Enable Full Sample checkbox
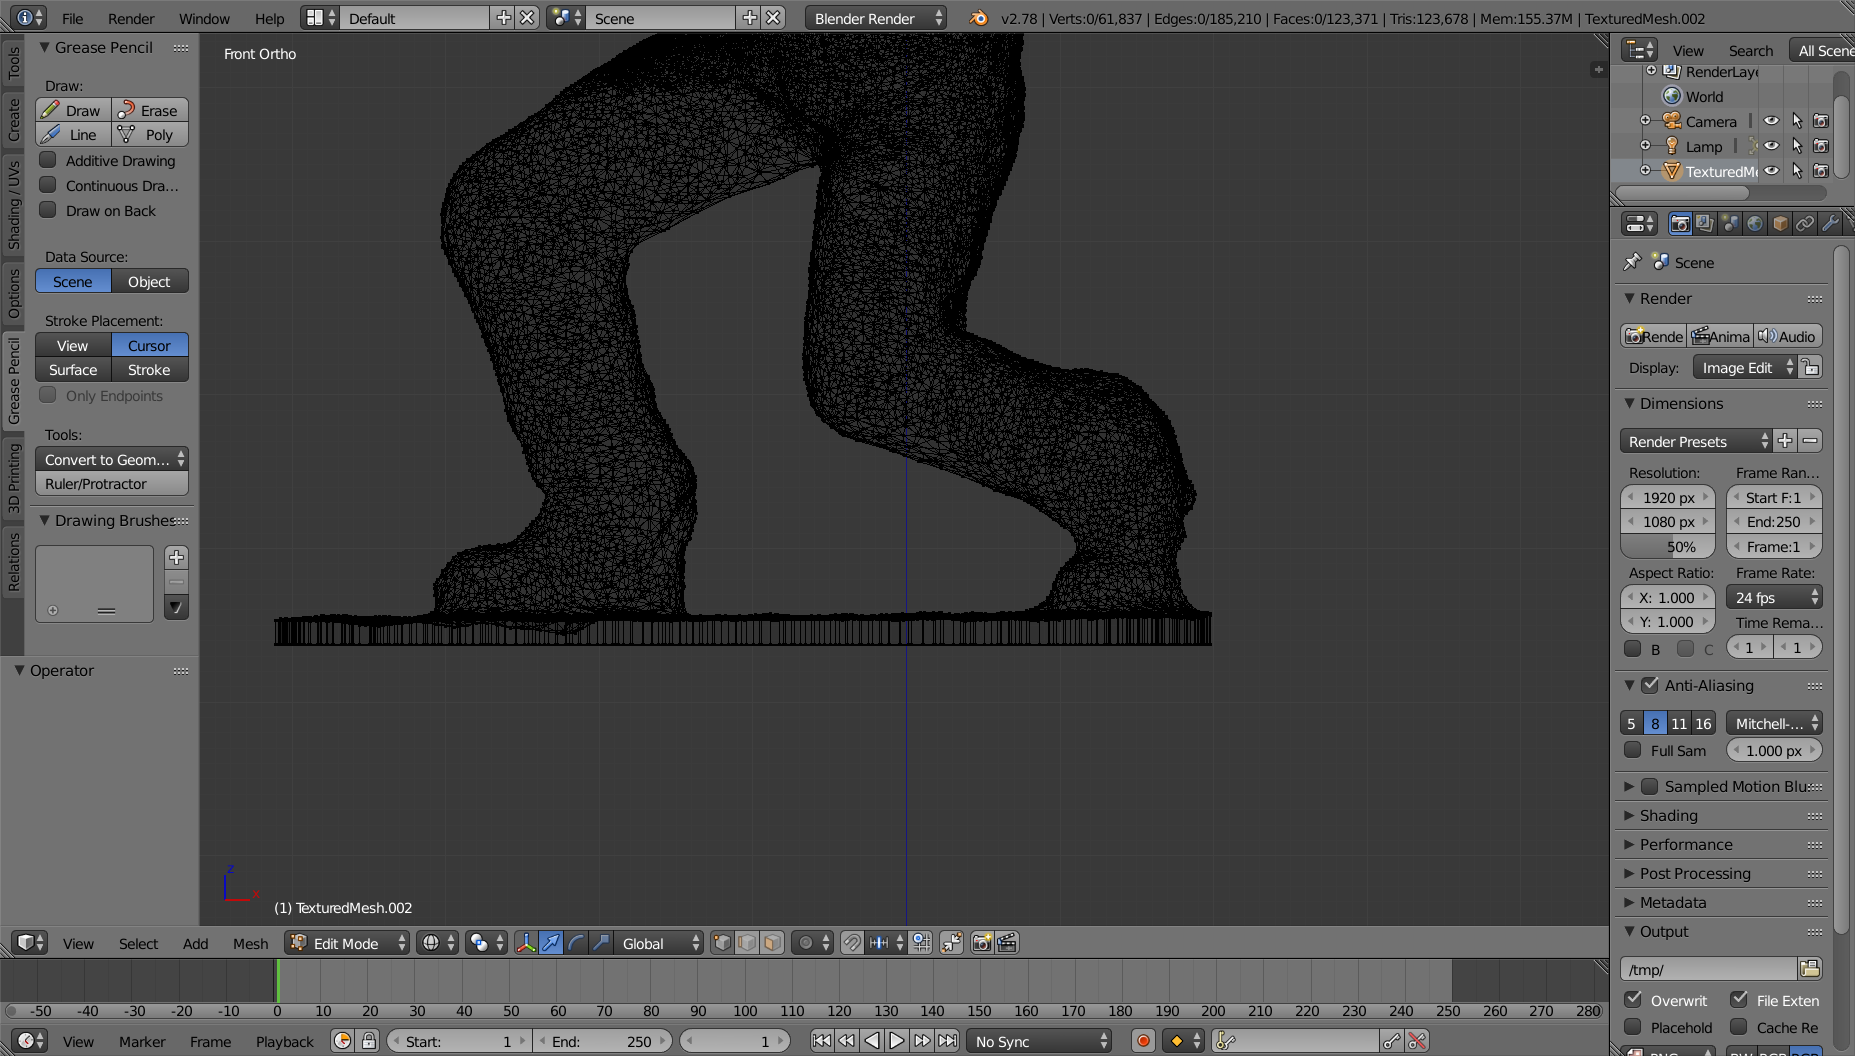Image resolution: width=1855 pixels, height=1056 pixels. point(1633,750)
